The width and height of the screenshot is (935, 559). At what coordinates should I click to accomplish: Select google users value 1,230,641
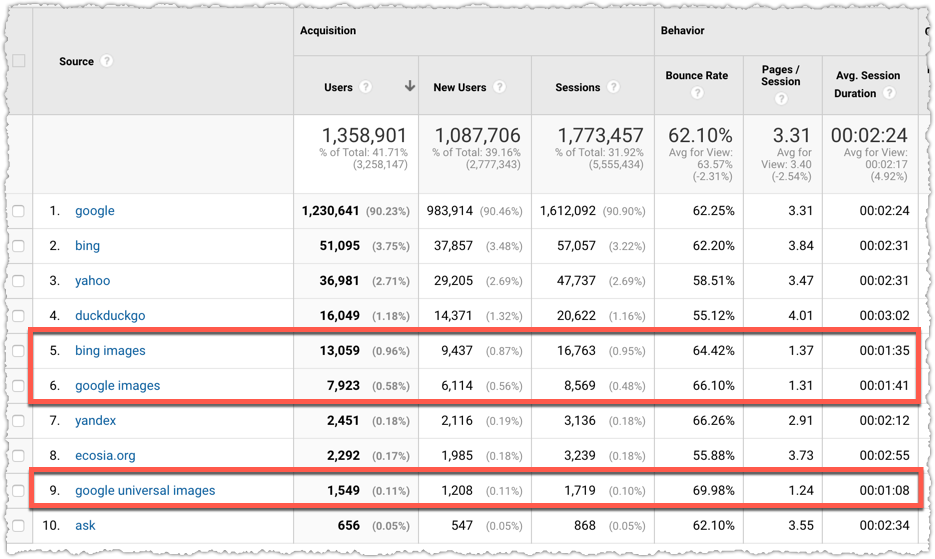click(330, 211)
